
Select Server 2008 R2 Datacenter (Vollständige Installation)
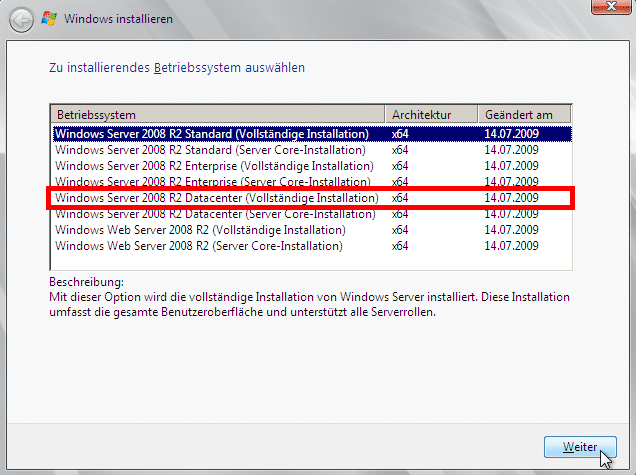pos(312,198)
